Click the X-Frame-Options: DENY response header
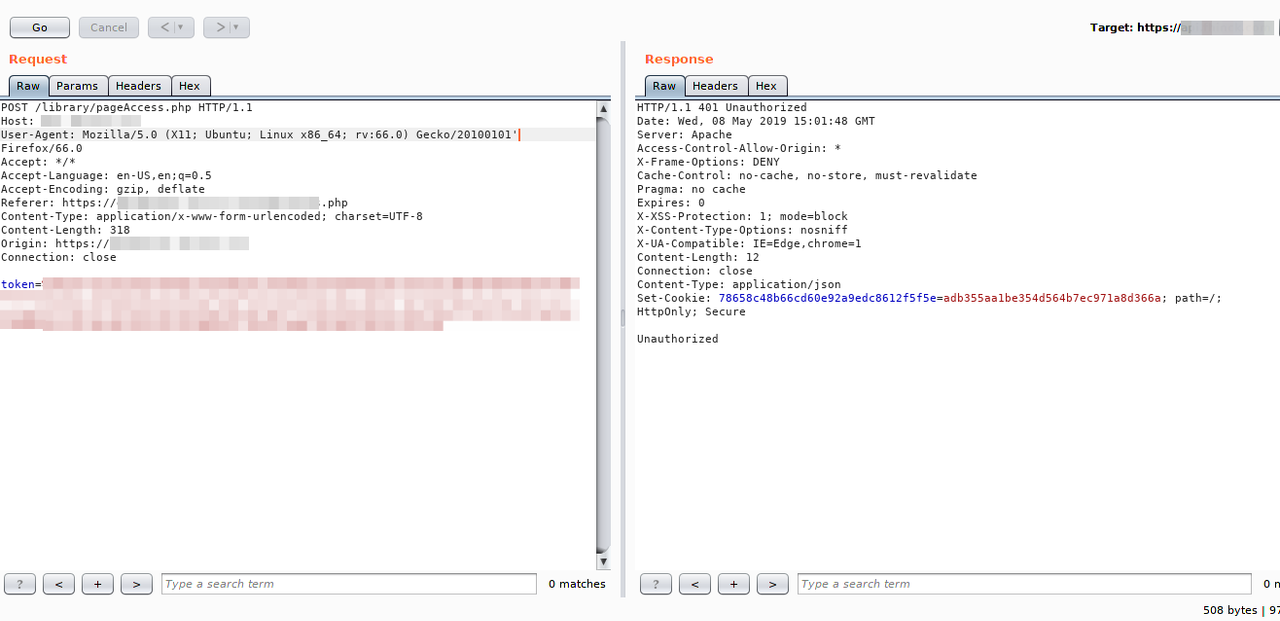1280x621 pixels. click(x=708, y=162)
